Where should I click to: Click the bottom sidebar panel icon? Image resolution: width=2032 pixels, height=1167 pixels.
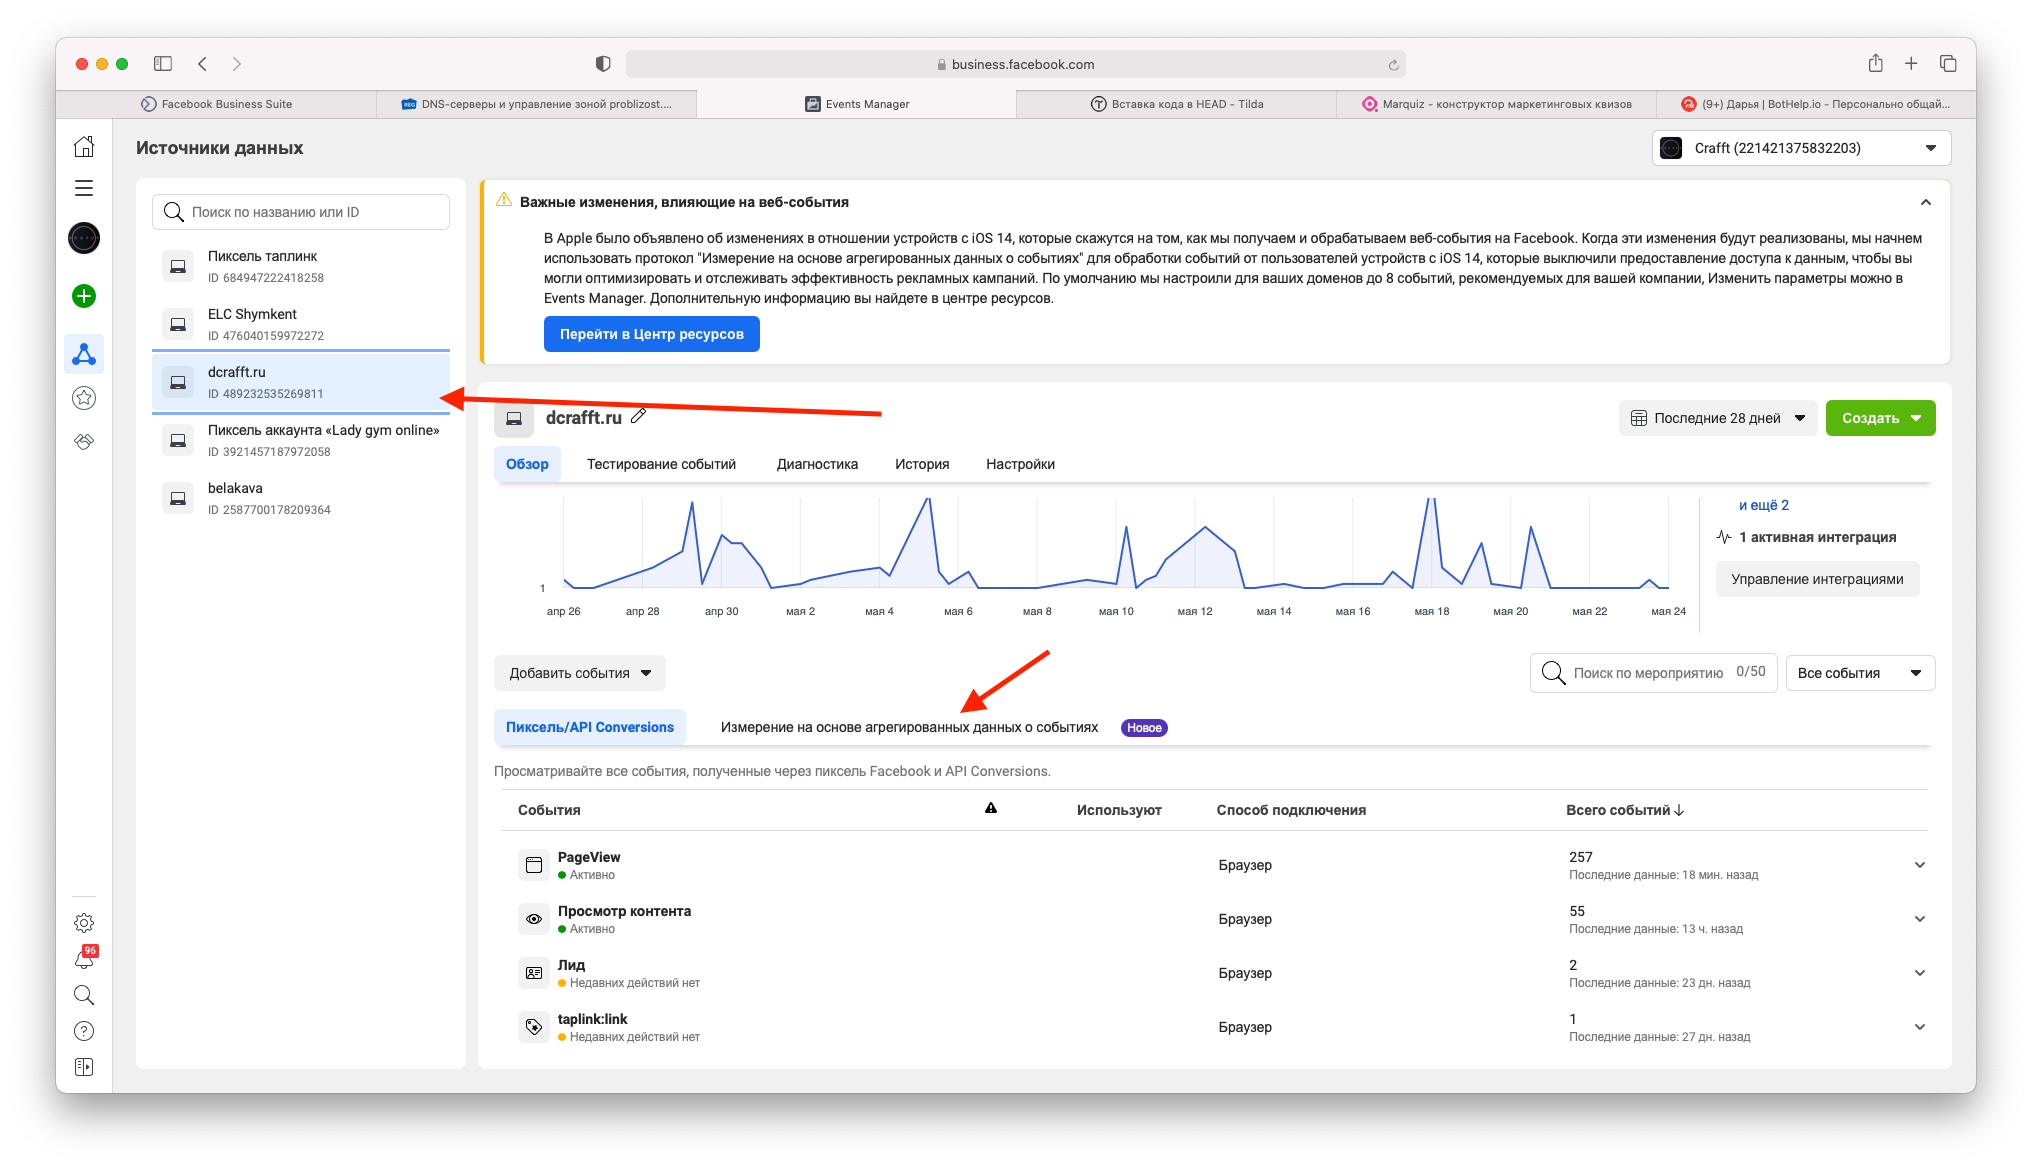pos(84,1067)
